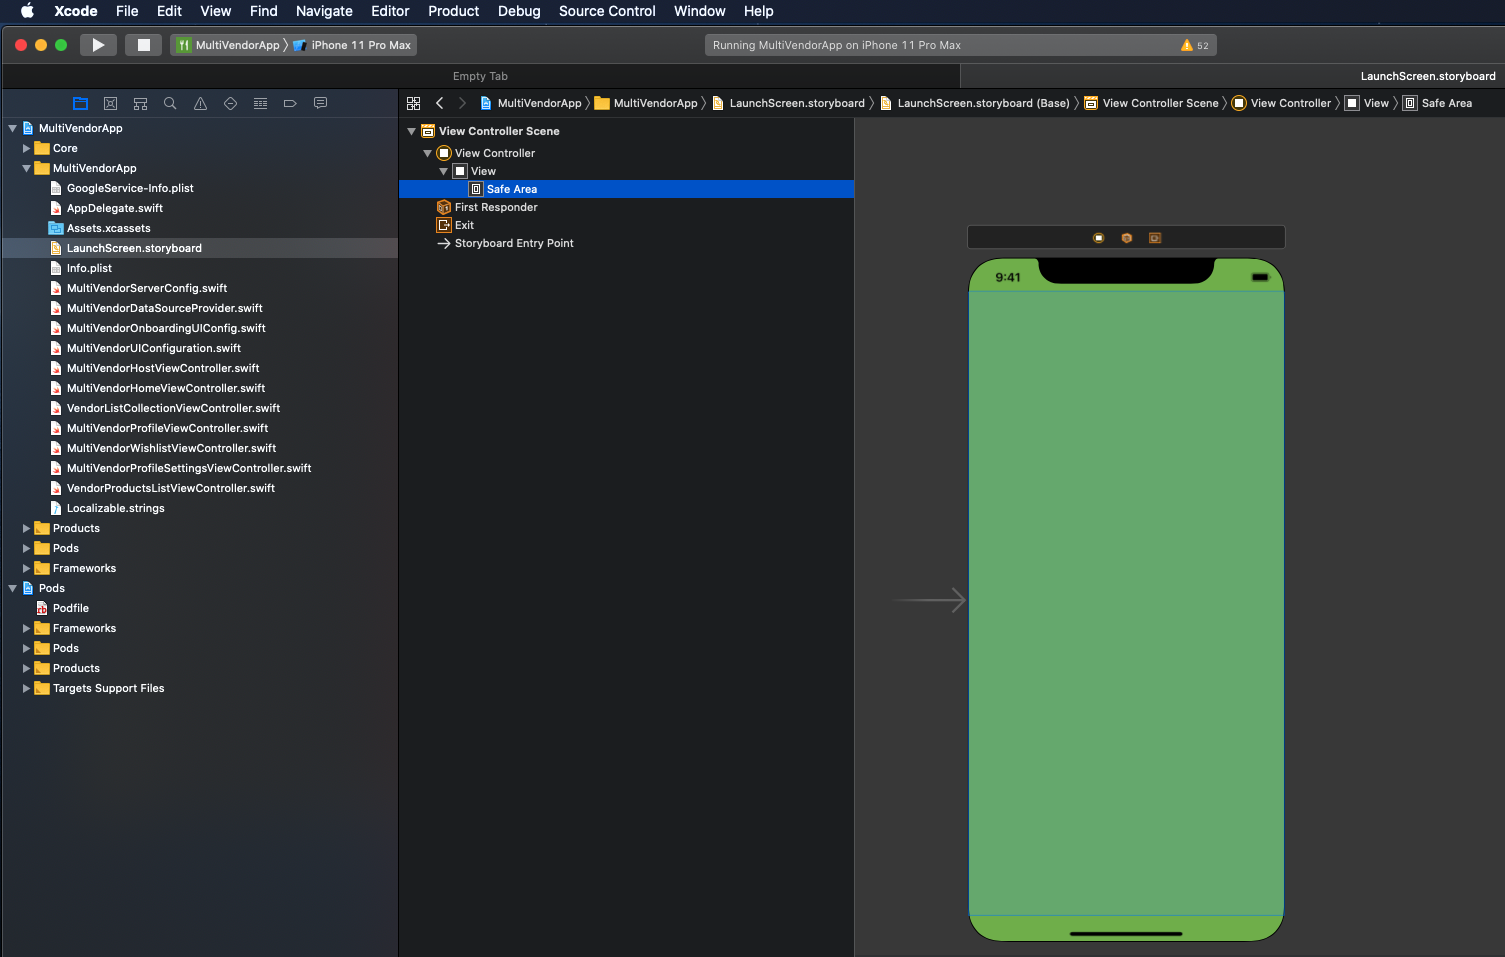Click MultiVendorApp project in jump bar

pos(530,103)
